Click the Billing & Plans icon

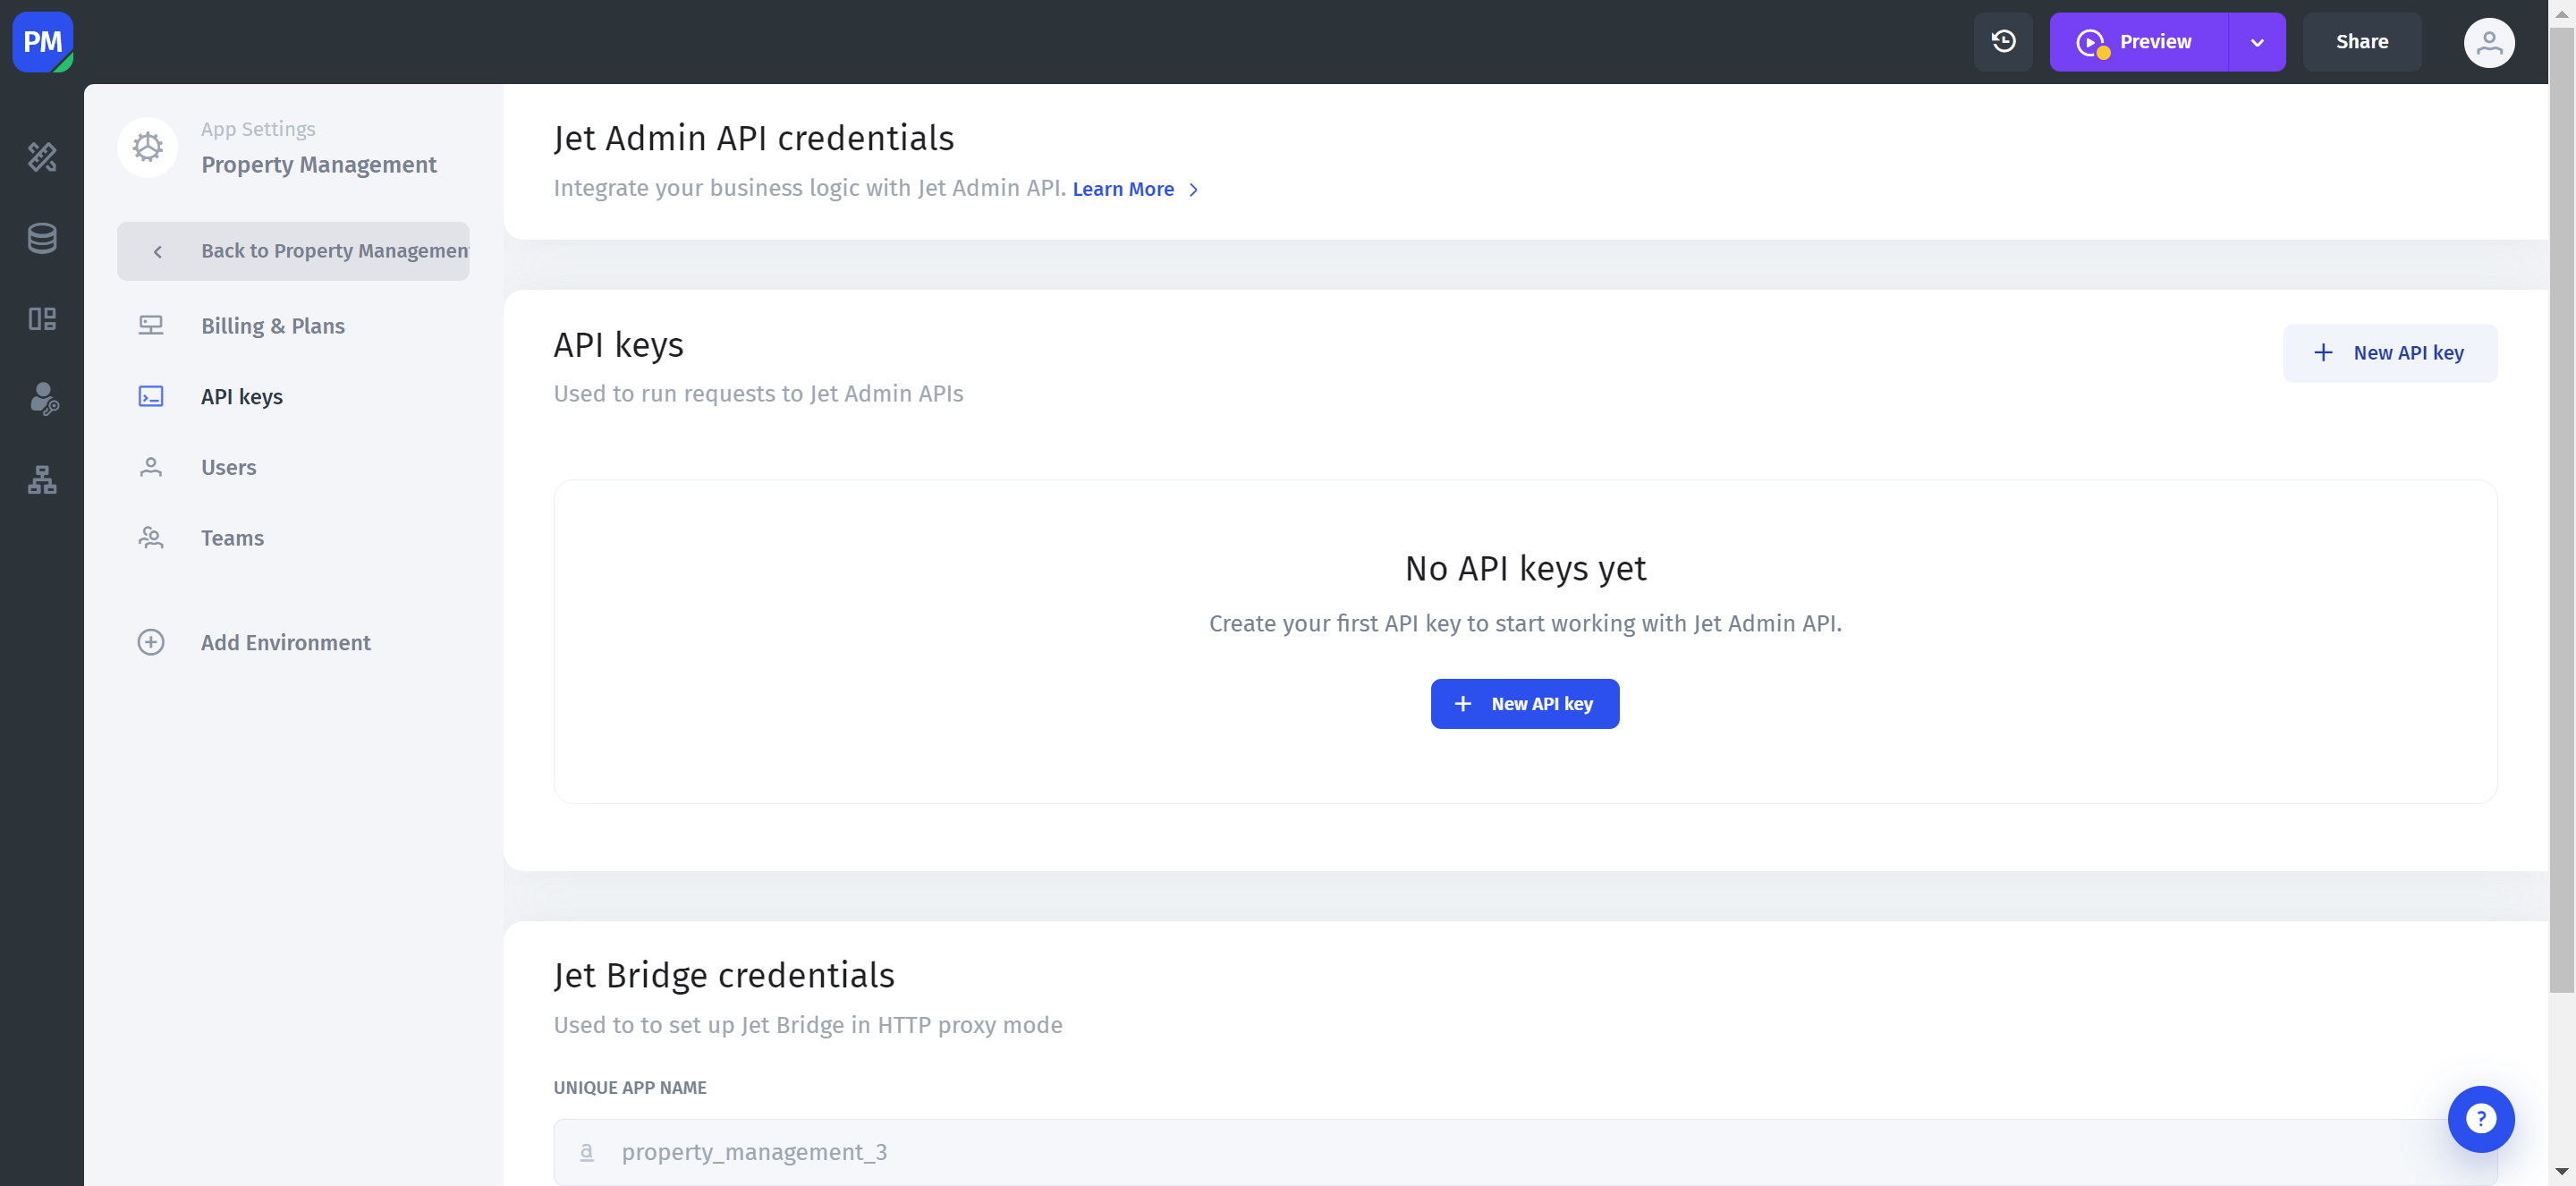pyautogui.click(x=151, y=326)
